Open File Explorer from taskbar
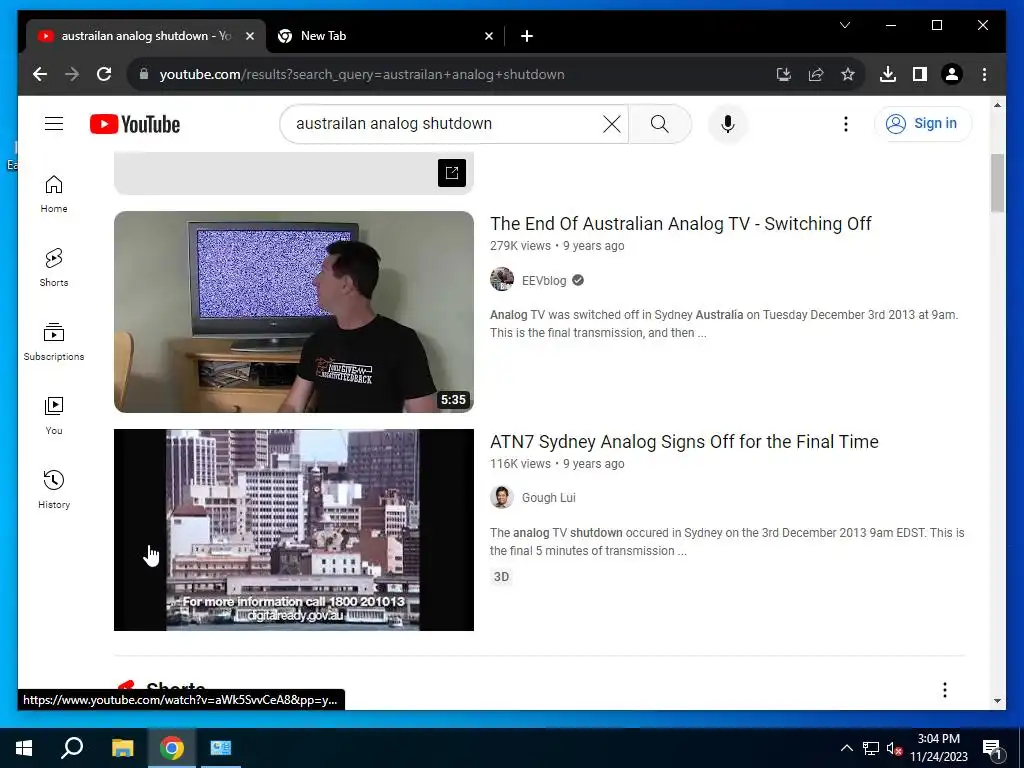The width and height of the screenshot is (1024, 768). click(x=122, y=748)
